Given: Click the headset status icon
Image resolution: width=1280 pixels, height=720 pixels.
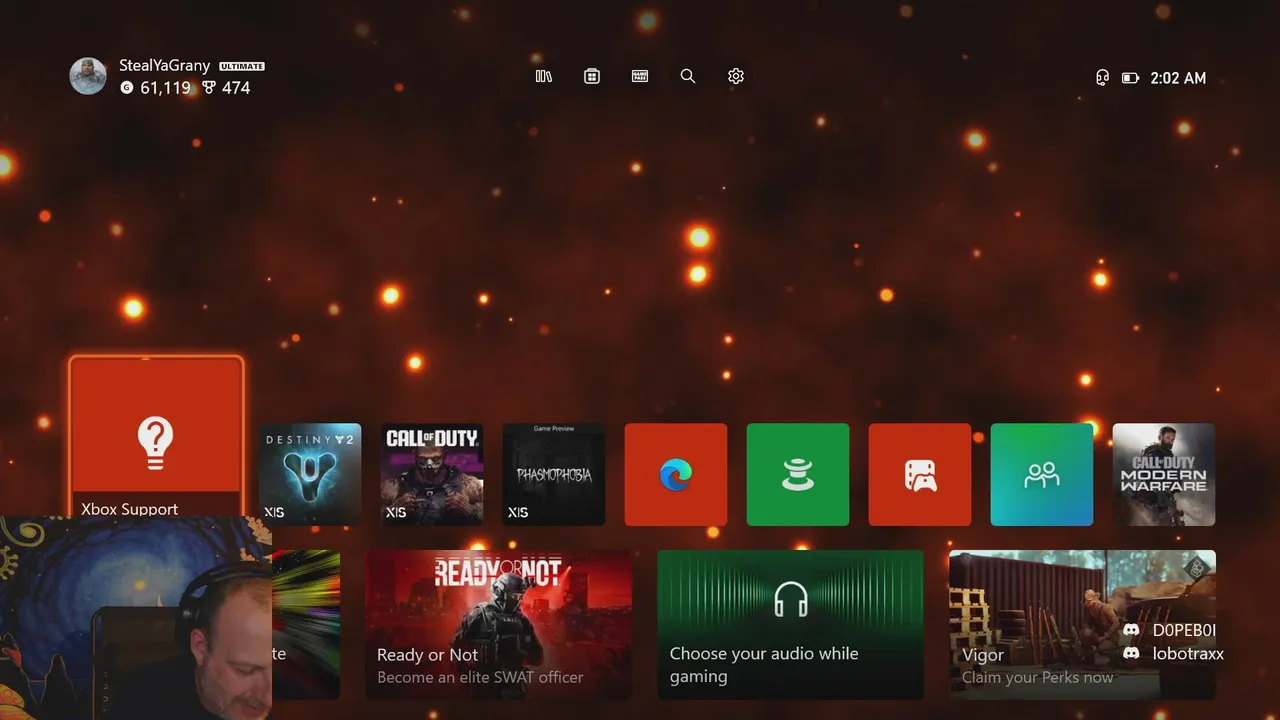Looking at the screenshot, I should click(1102, 77).
